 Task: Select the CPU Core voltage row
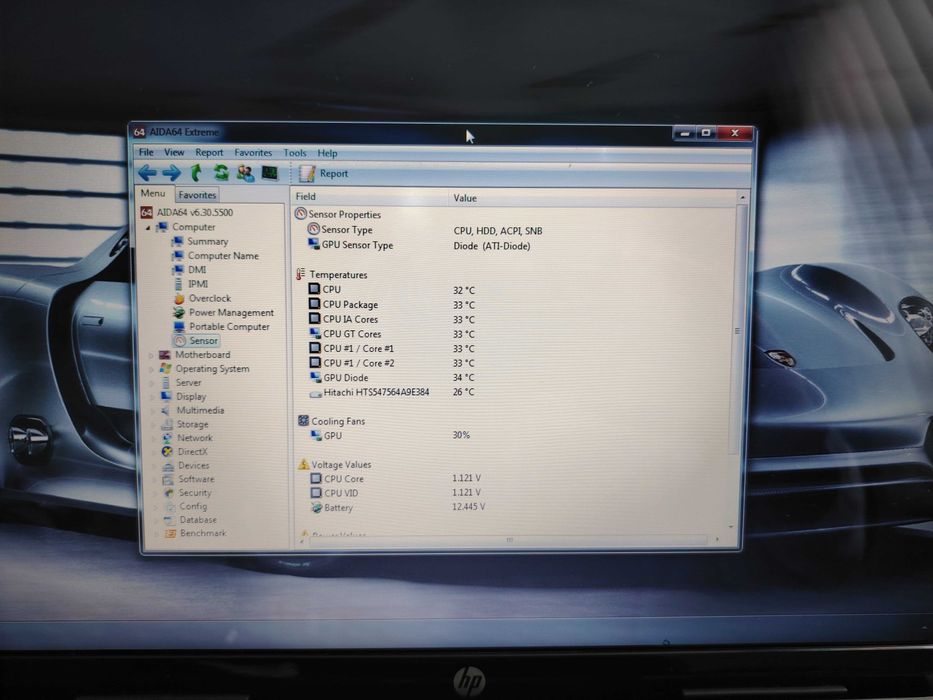[x=396, y=479]
